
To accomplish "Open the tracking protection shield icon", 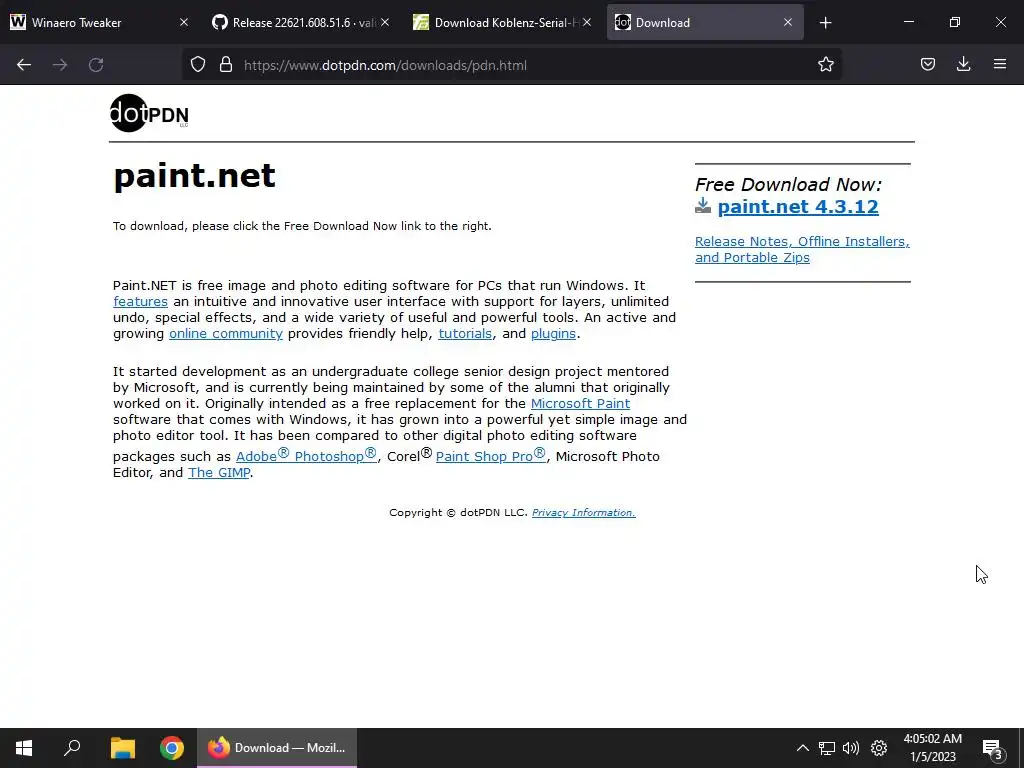I will pyautogui.click(x=198, y=65).
